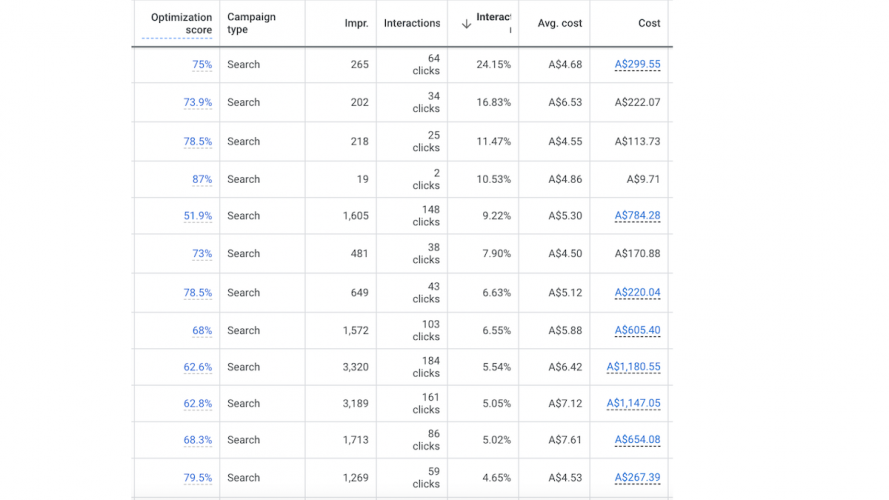This screenshot has height=500, width=889.
Task: Sort by Optimization score column header
Action: (x=181, y=23)
